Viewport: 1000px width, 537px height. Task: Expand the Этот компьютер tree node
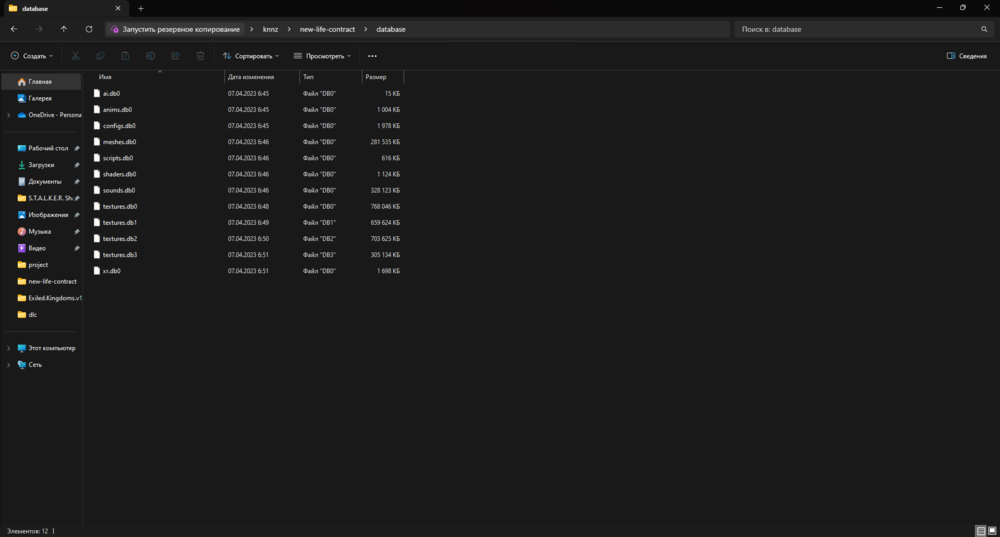tap(8, 348)
